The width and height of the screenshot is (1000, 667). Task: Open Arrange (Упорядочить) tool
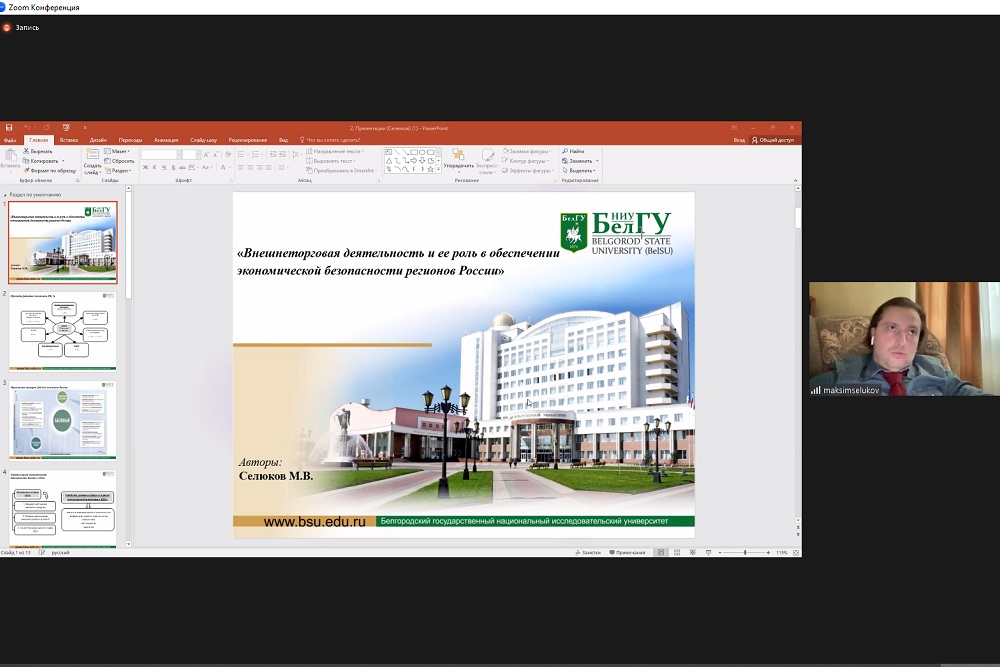(x=458, y=157)
